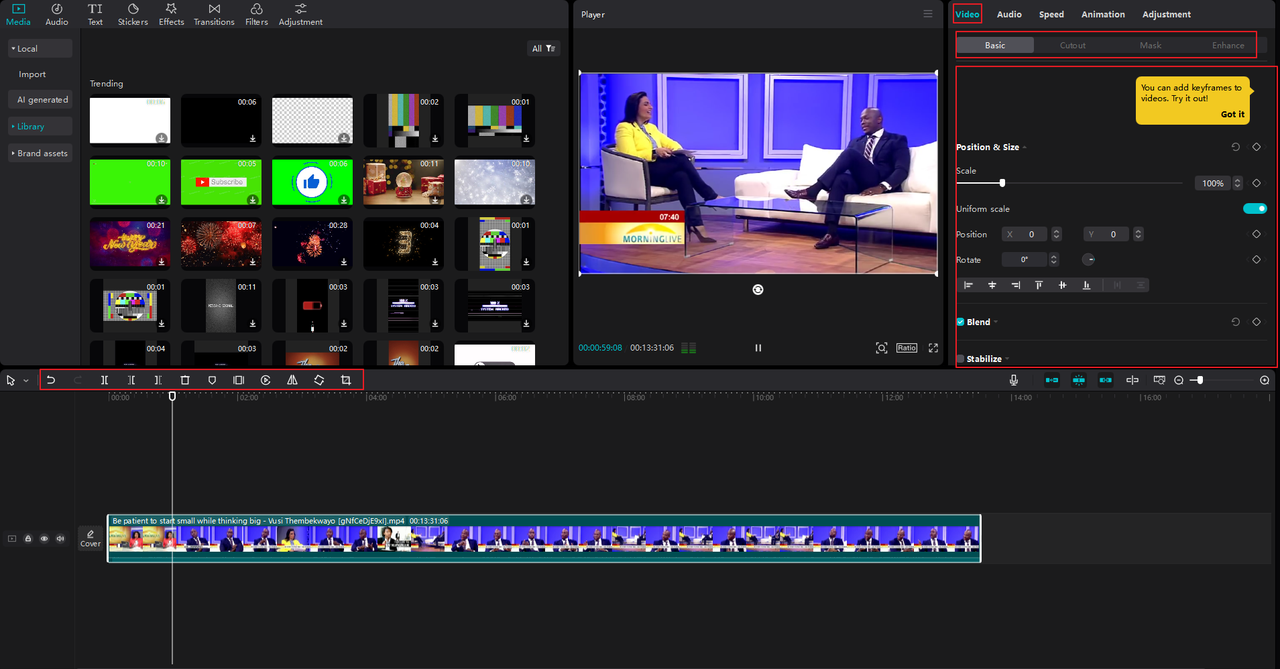Align the clip to the left edge
Screen dimensions: 1280x669
tap(968, 285)
